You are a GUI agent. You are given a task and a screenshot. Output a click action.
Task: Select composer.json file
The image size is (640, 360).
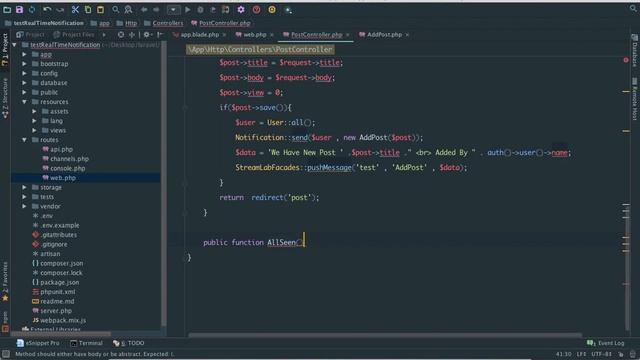coord(61,263)
